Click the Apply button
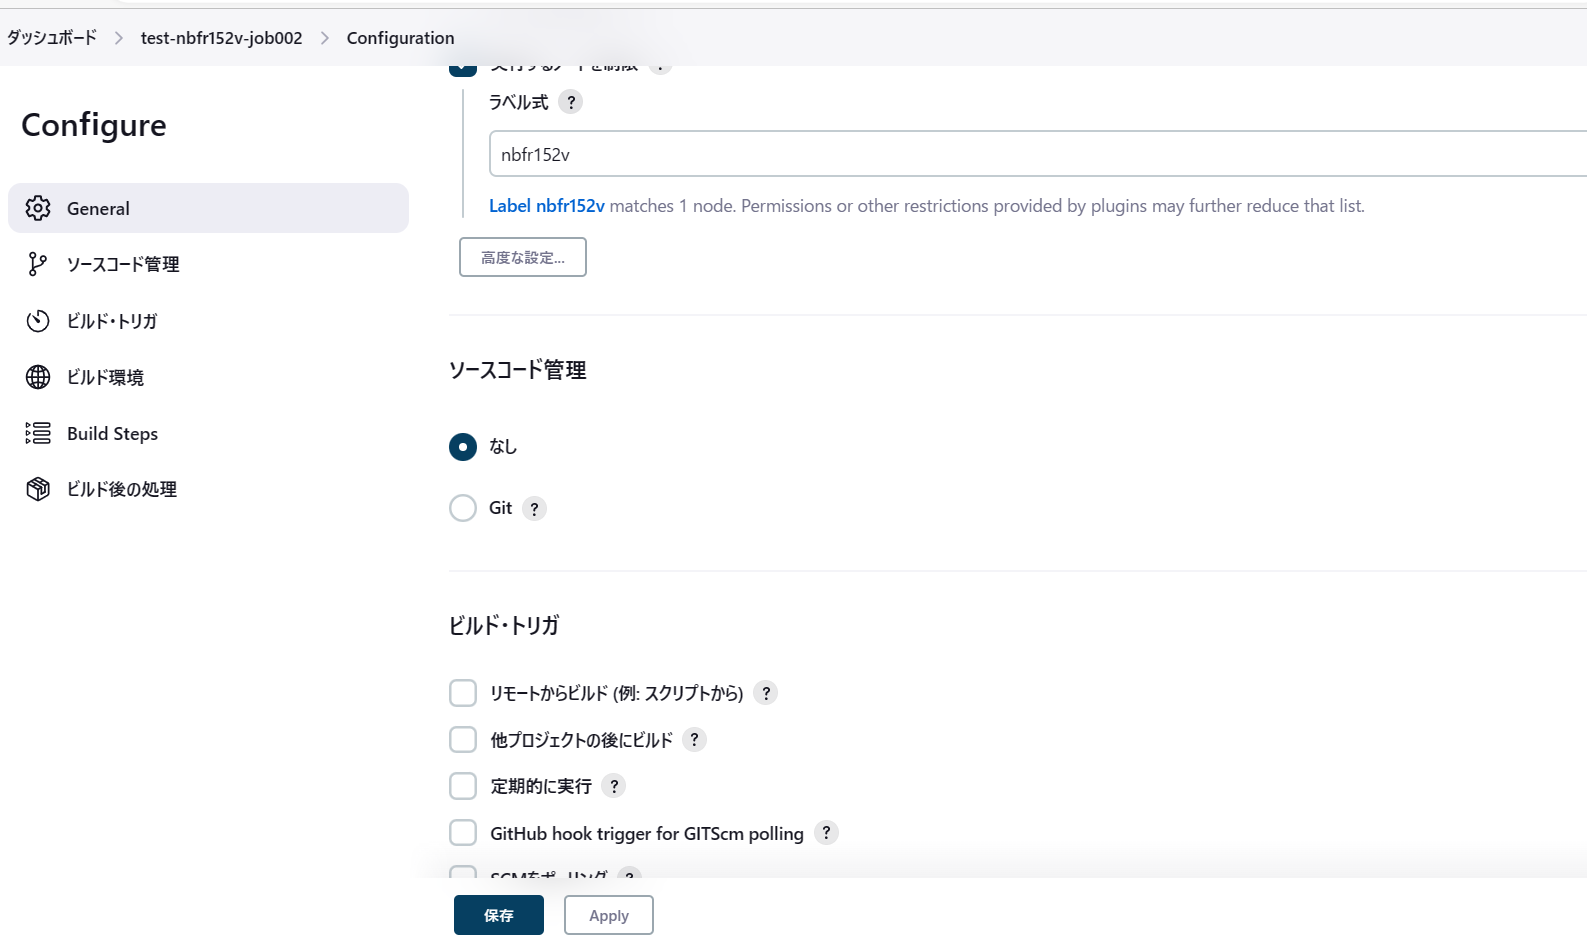The image size is (1587, 946). tap(609, 915)
